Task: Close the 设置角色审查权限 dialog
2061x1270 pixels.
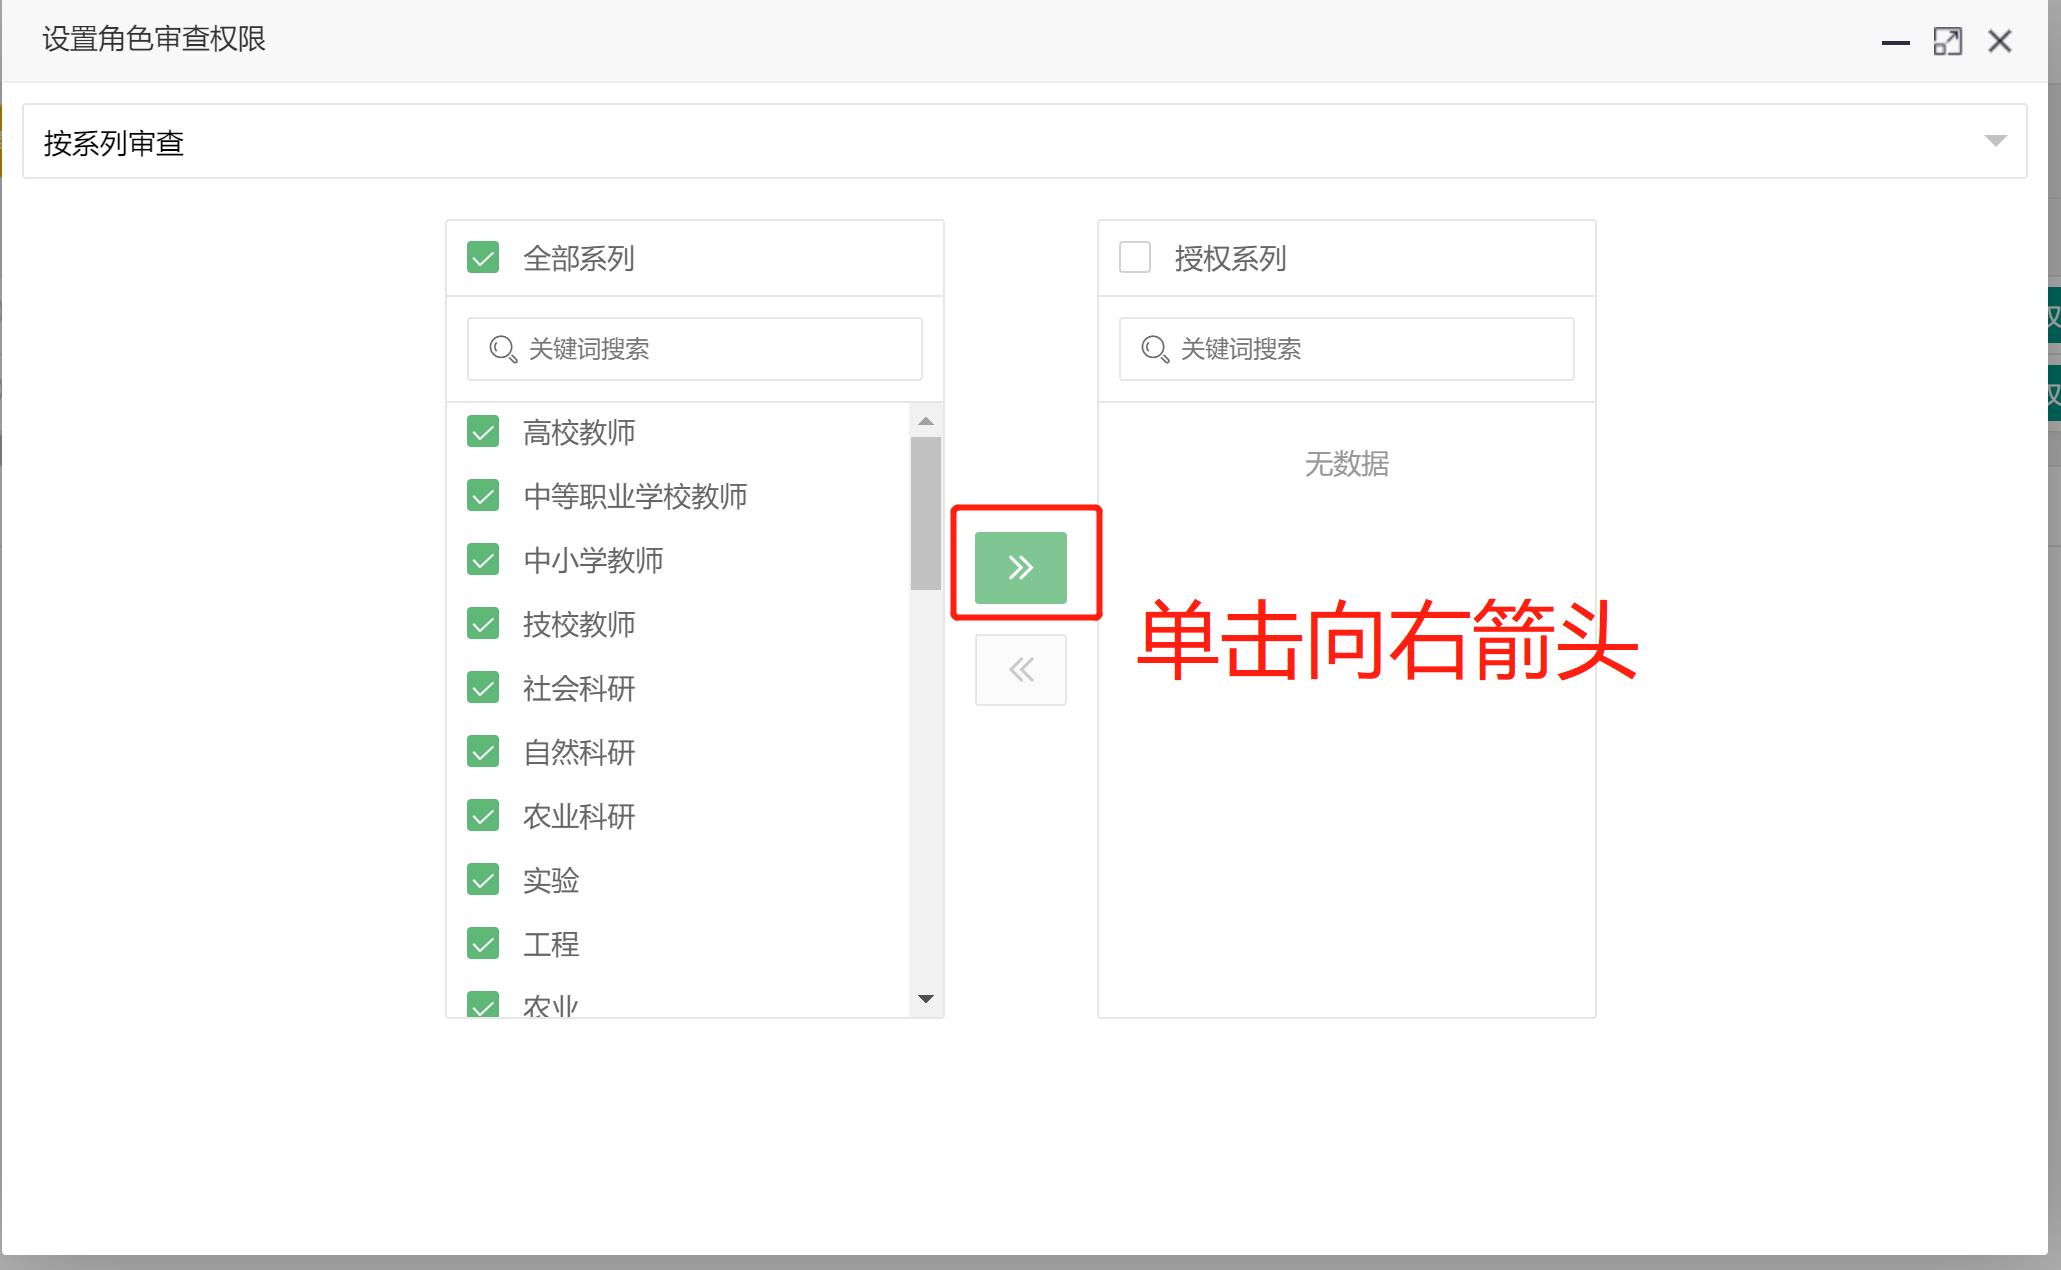Action: [x=1999, y=41]
